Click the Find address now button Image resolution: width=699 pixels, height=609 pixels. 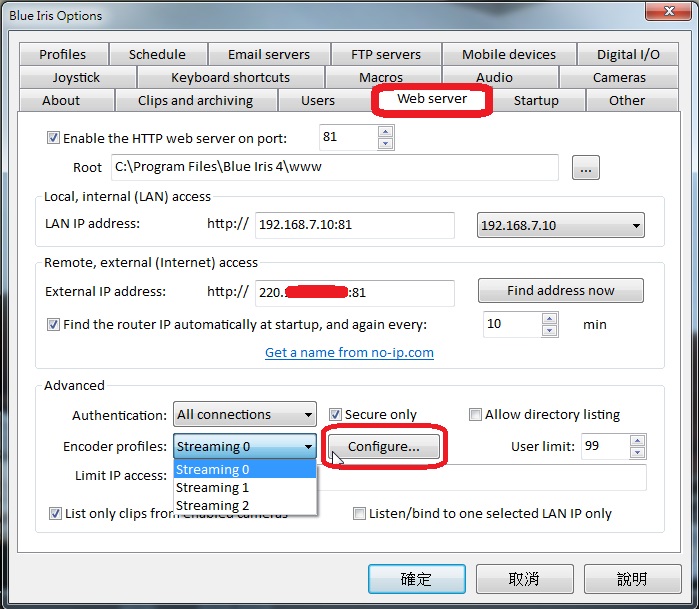[560, 291]
